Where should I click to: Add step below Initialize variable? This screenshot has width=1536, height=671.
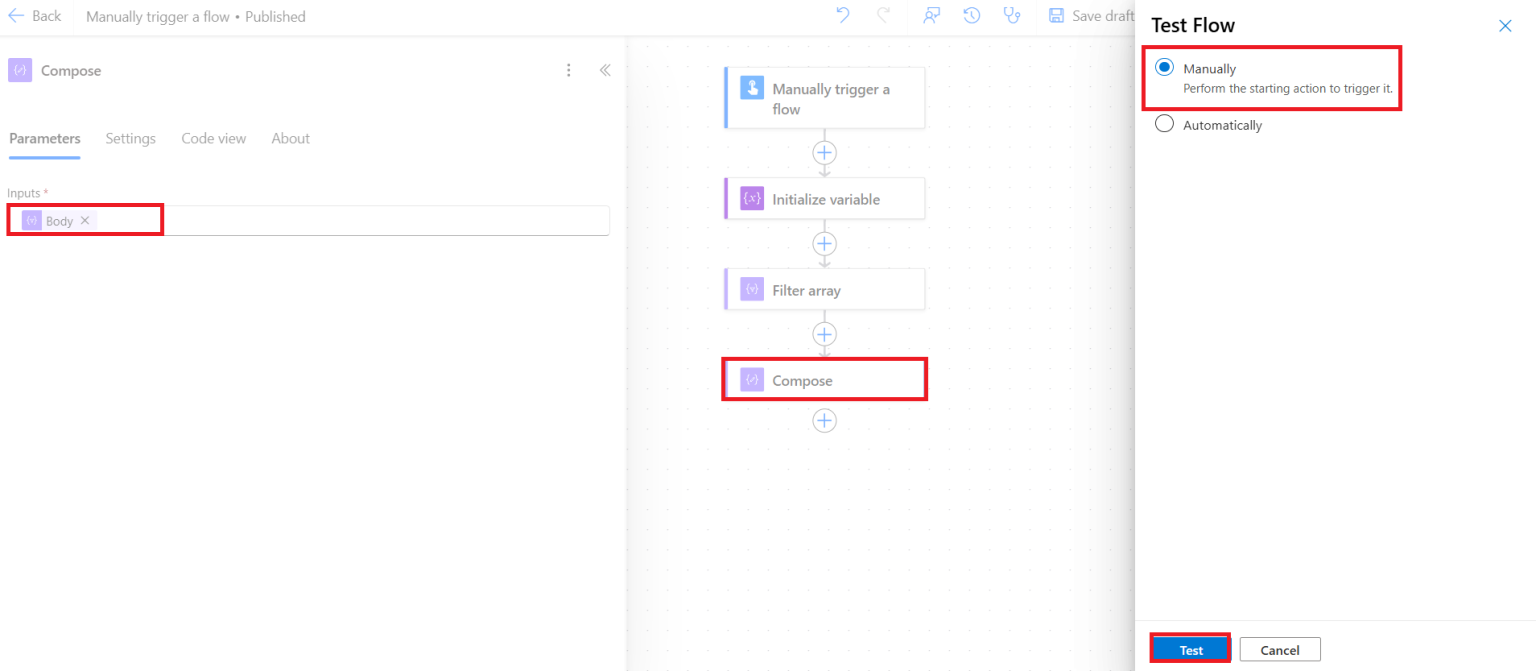824,244
